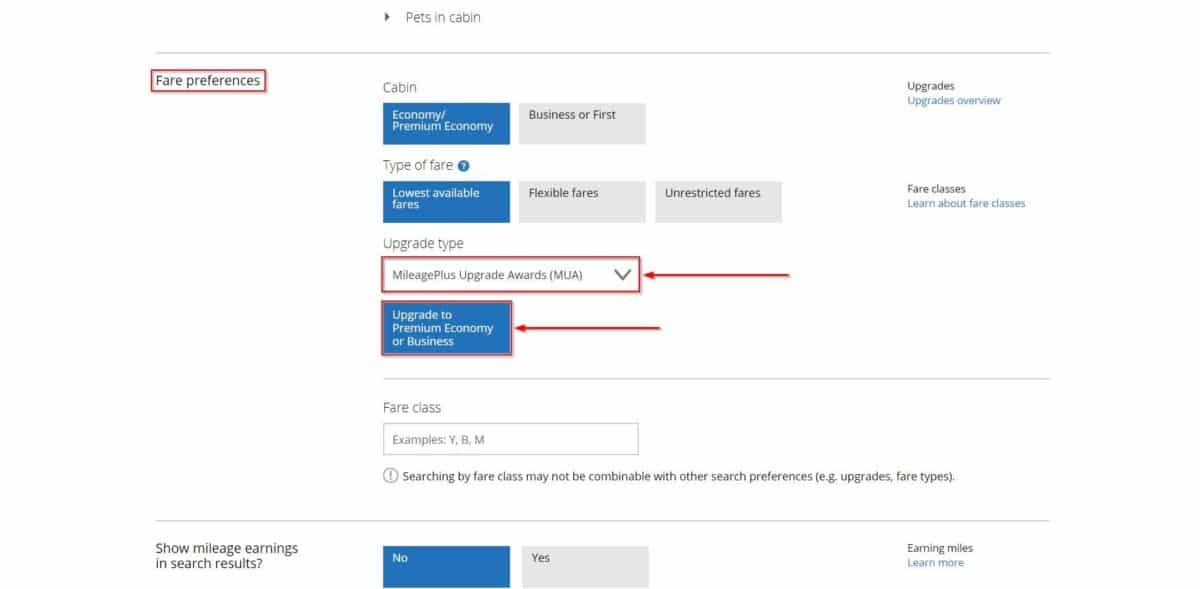Click the Show mileage earnings label
Image resolution: width=1200 pixels, height=589 pixels.
point(226,556)
